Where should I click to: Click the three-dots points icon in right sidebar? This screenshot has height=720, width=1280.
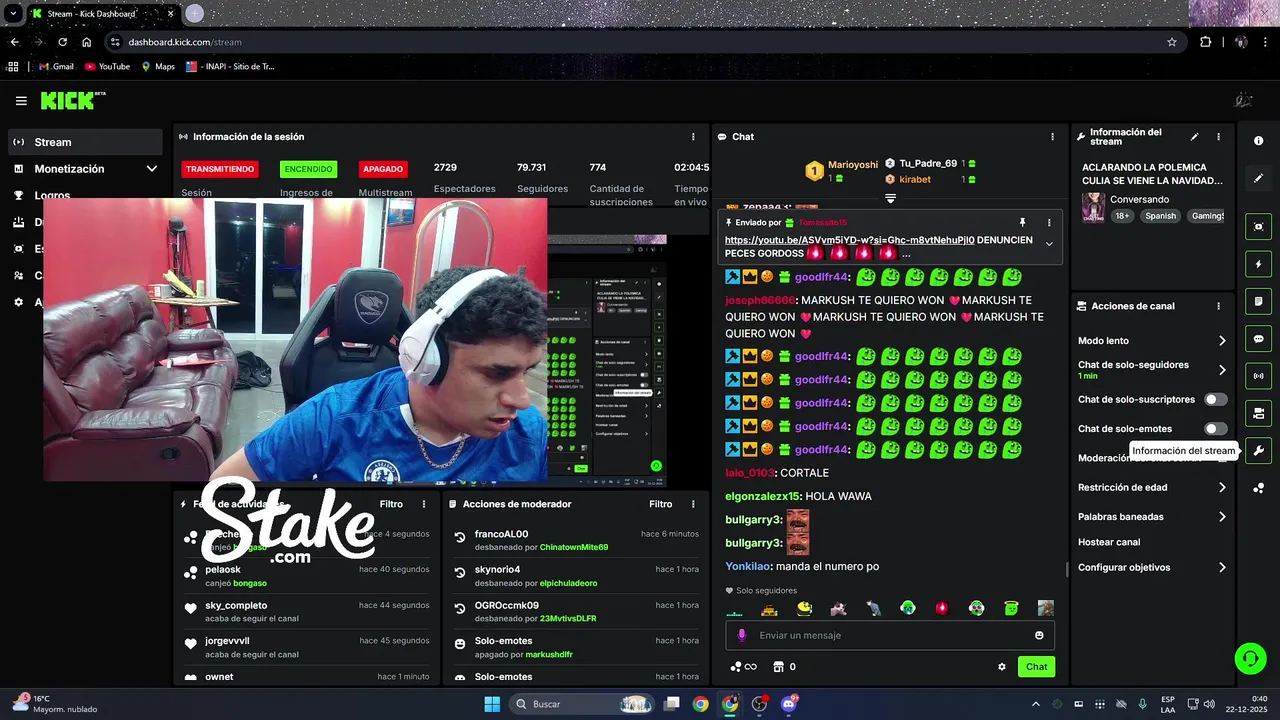[x=1258, y=488]
